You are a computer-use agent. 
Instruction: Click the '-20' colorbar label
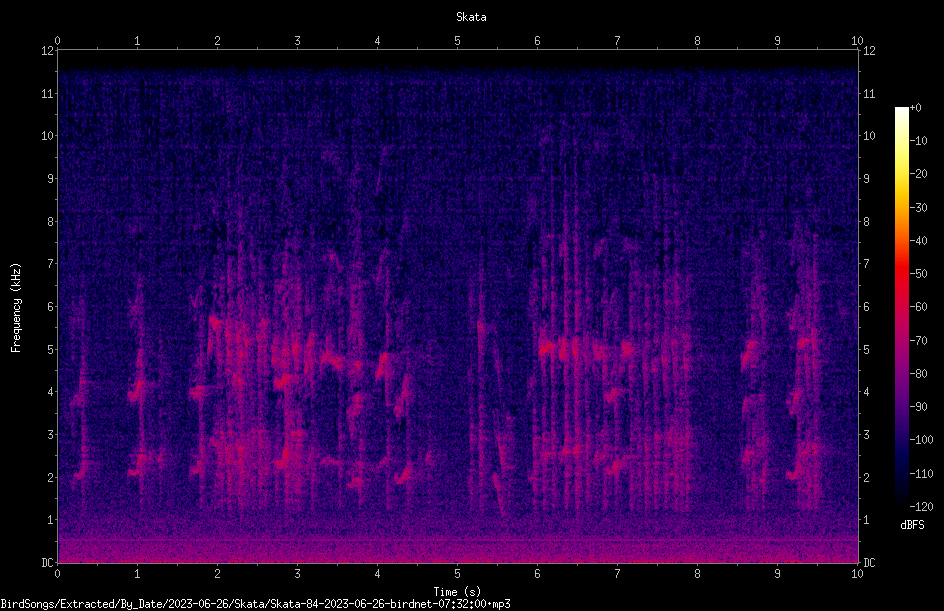pos(919,174)
